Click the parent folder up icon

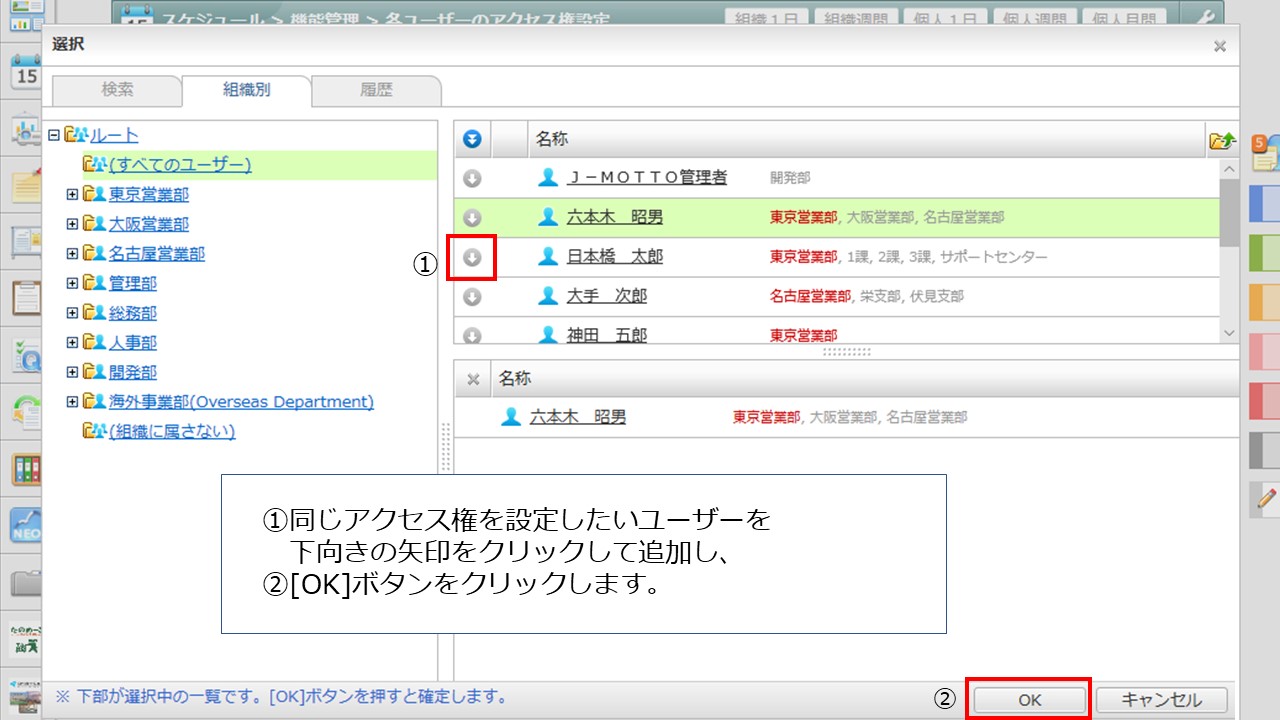coord(1221,141)
